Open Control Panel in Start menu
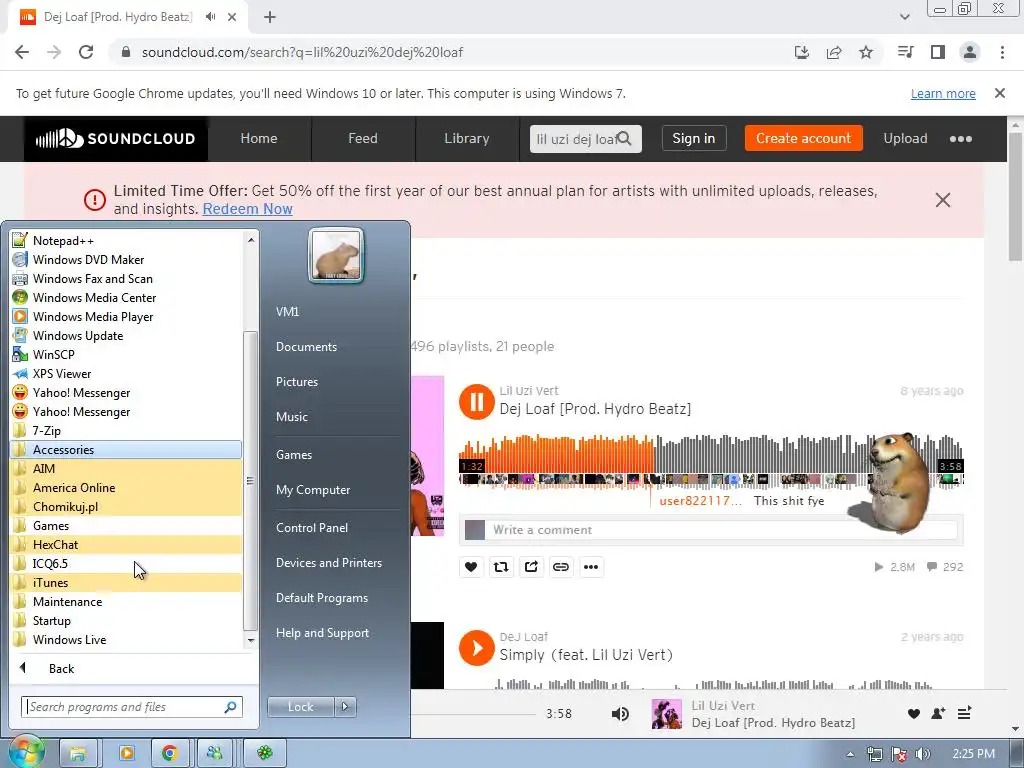Image resolution: width=1024 pixels, height=768 pixels. [312, 528]
